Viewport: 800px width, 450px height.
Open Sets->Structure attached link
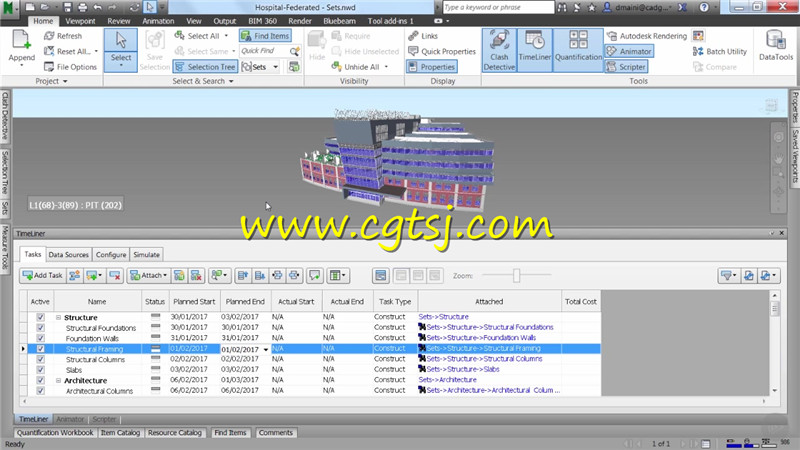443,317
